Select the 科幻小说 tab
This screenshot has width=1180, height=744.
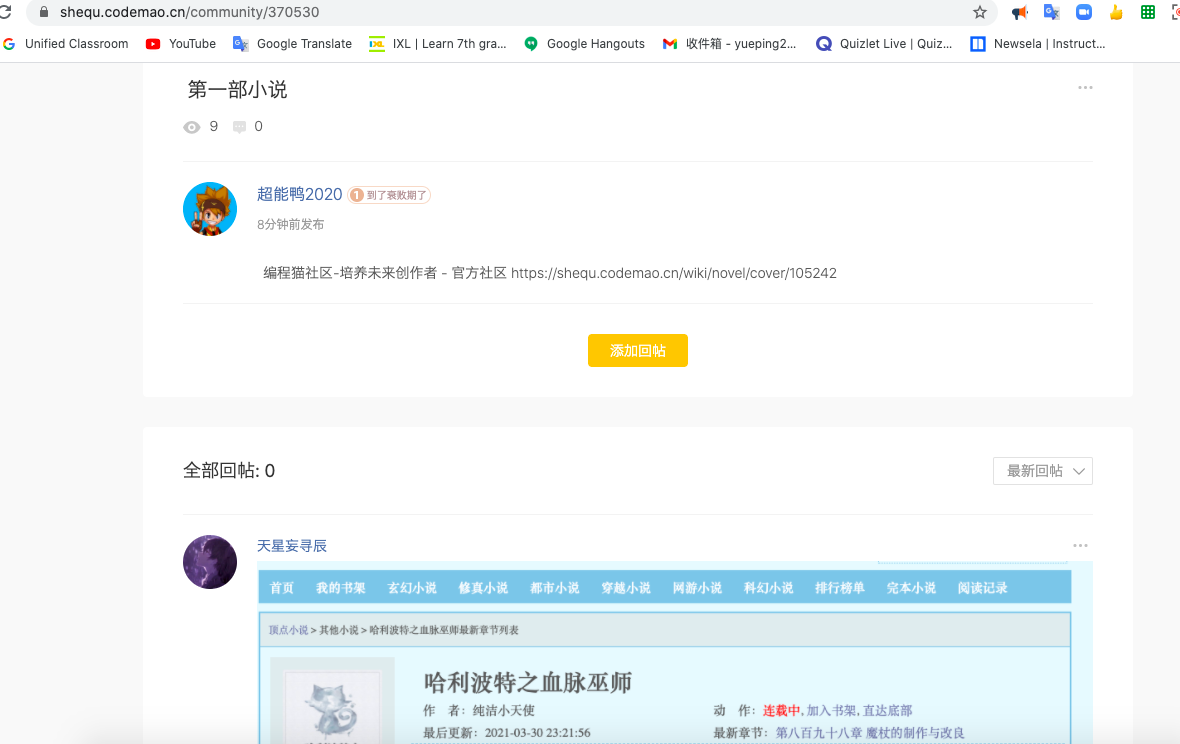click(768, 588)
